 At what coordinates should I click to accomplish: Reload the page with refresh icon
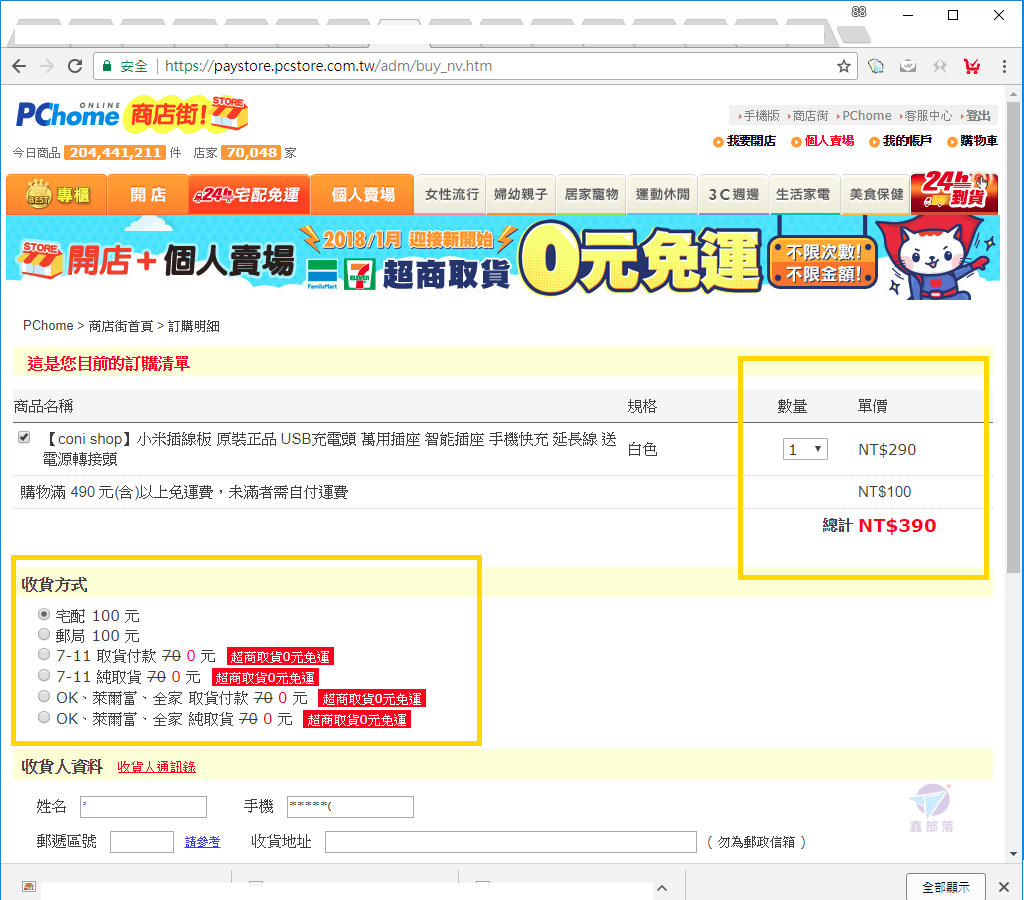pyautogui.click(x=75, y=66)
